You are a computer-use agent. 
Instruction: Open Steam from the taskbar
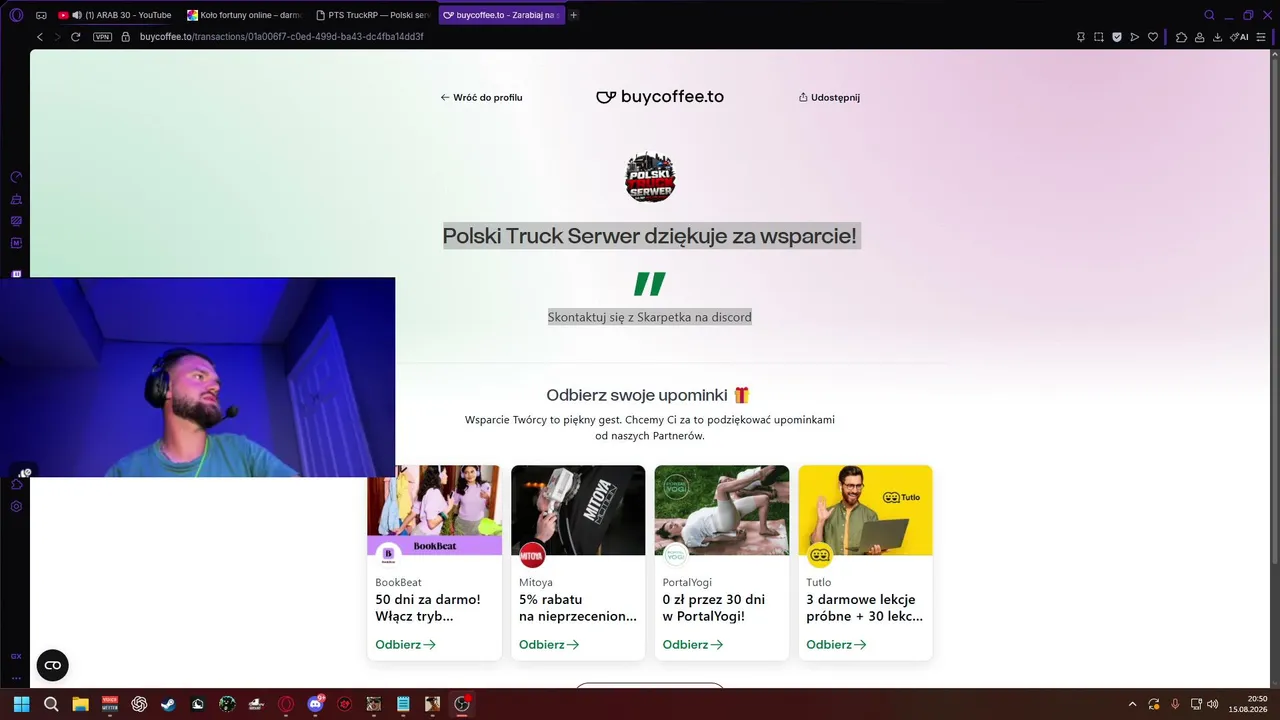click(x=168, y=704)
